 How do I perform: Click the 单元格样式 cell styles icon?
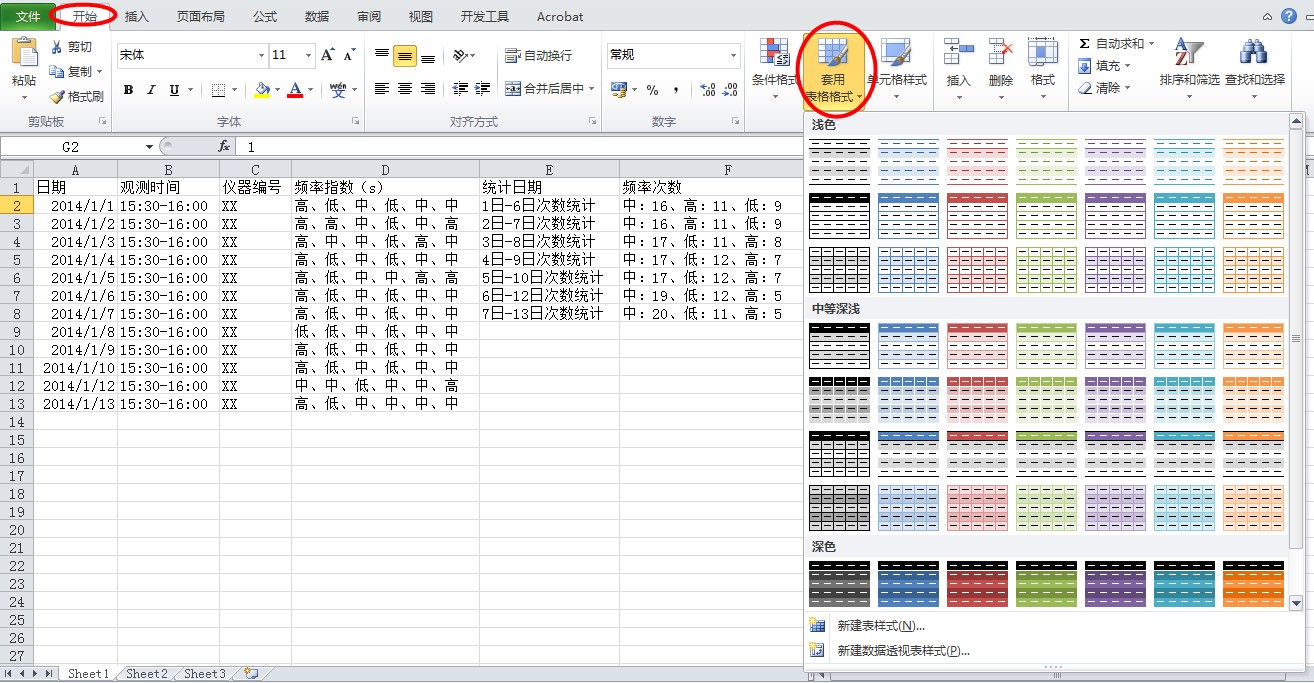(x=896, y=53)
